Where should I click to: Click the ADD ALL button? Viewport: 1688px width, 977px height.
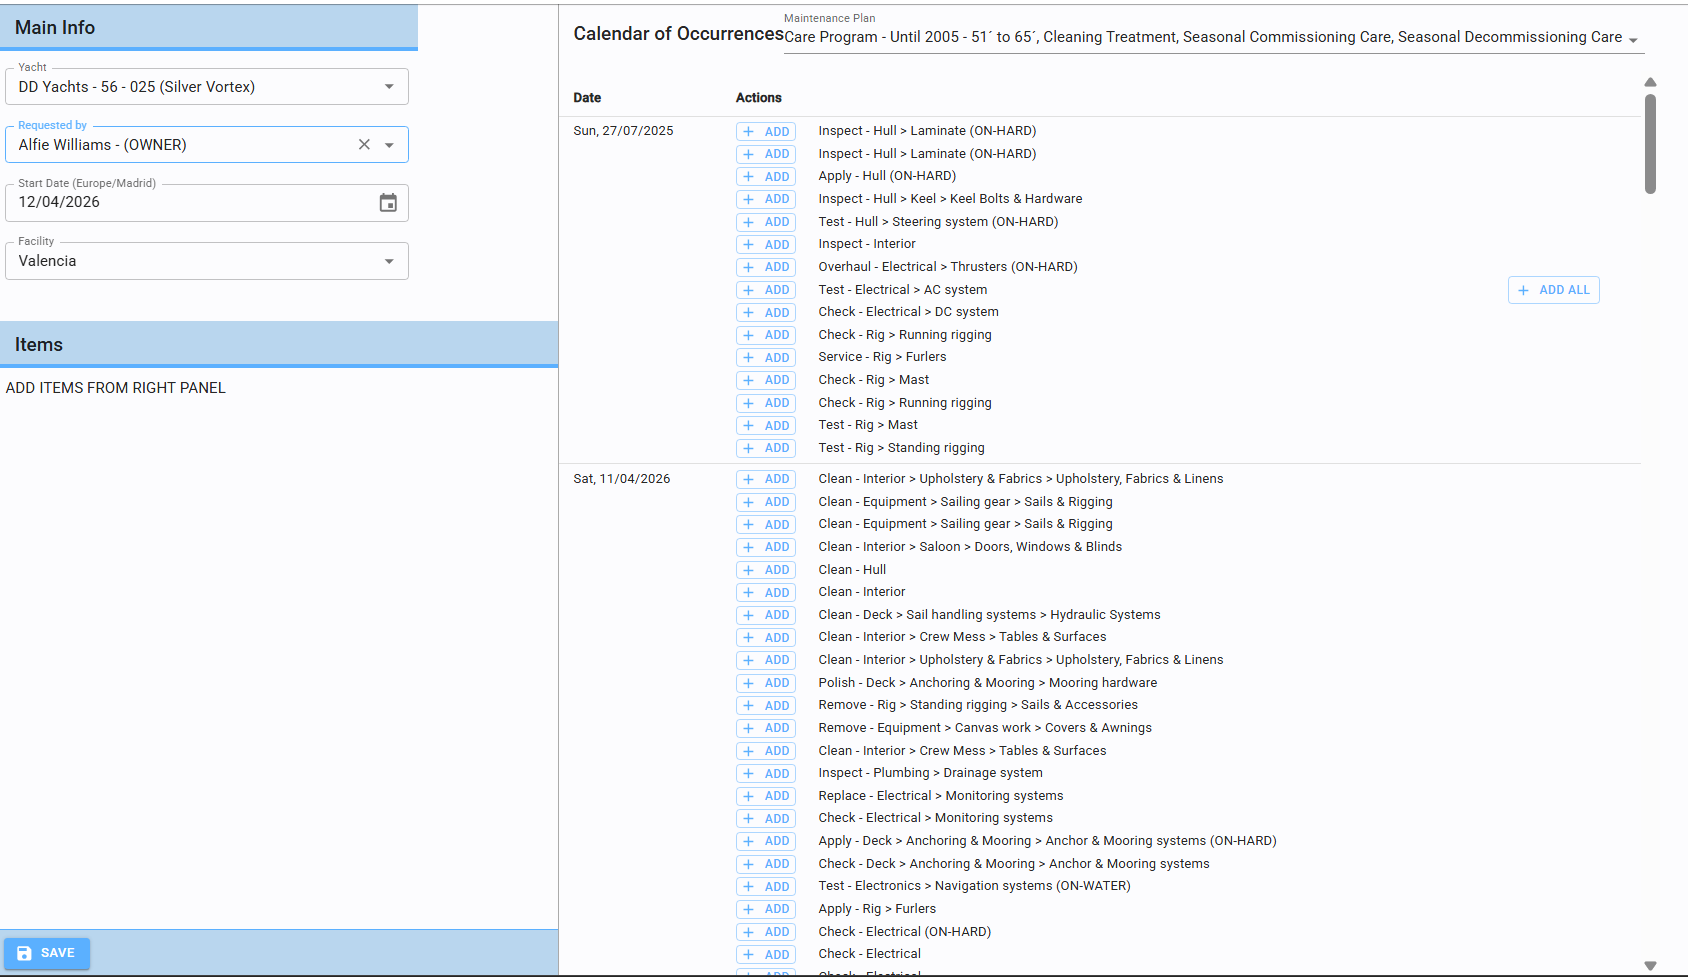click(1553, 290)
